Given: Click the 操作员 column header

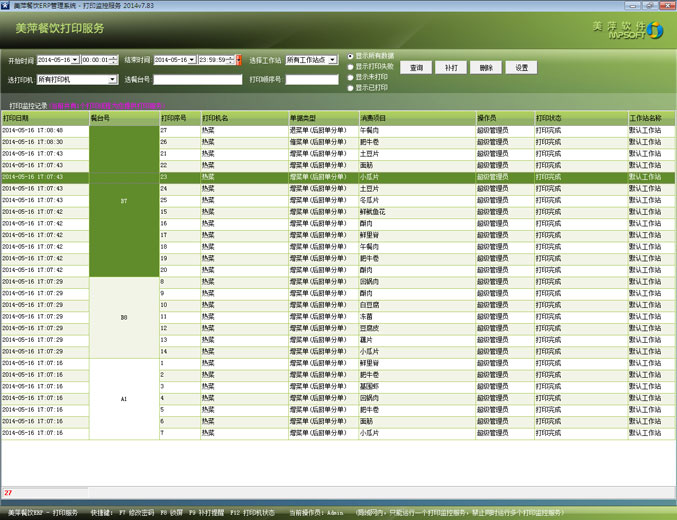Looking at the screenshot, I should click(x=505, y=118).
